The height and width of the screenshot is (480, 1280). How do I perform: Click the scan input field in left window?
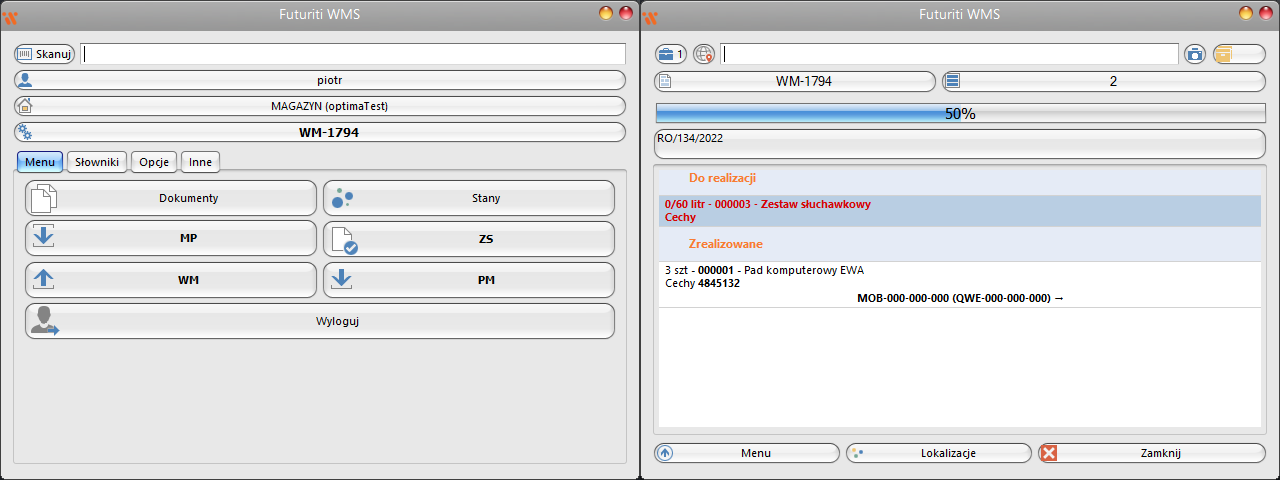352,54
